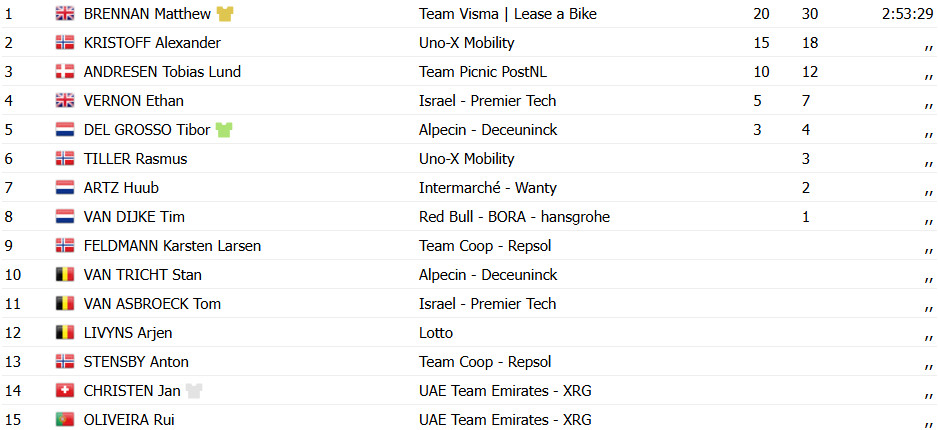Screen dimensions: 938x430
Task: Click the Norwegian flag next to Kristoff Alexander
Action: click(x=65, y=42)
